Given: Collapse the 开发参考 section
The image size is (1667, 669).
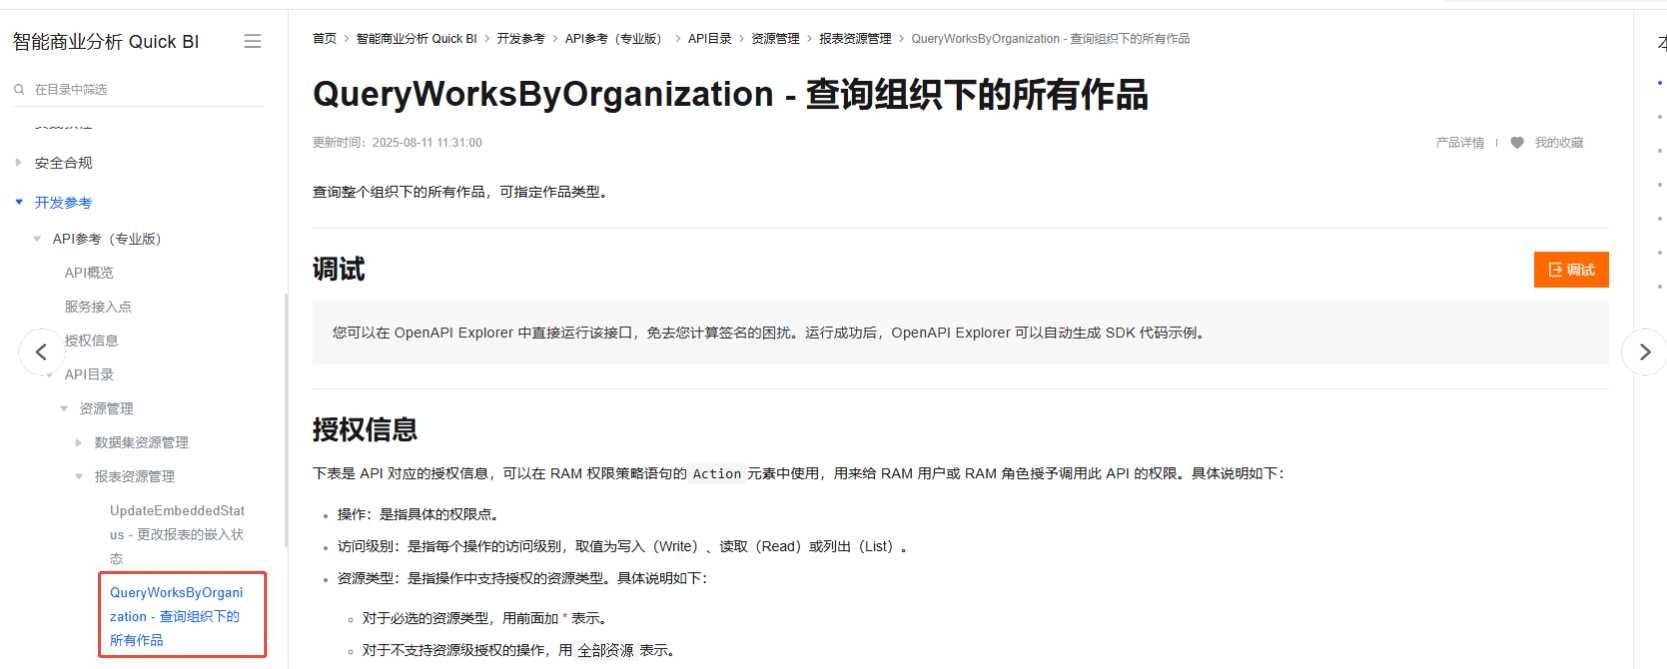Looking at the screenshot, I should (x=19, y=202).
